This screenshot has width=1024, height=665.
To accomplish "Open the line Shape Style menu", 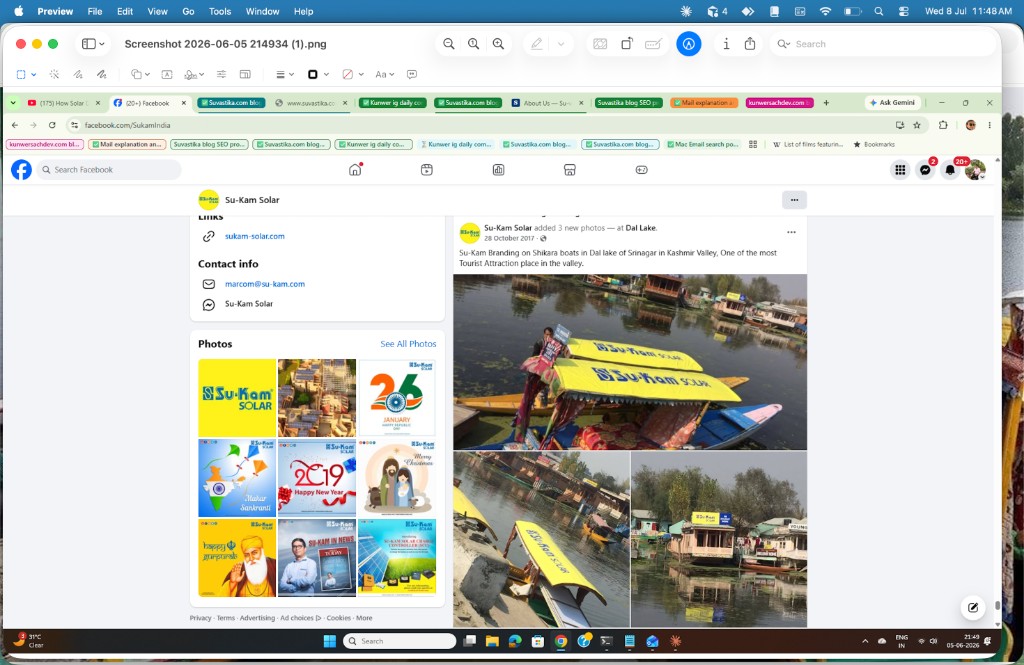I will (285, 74).
